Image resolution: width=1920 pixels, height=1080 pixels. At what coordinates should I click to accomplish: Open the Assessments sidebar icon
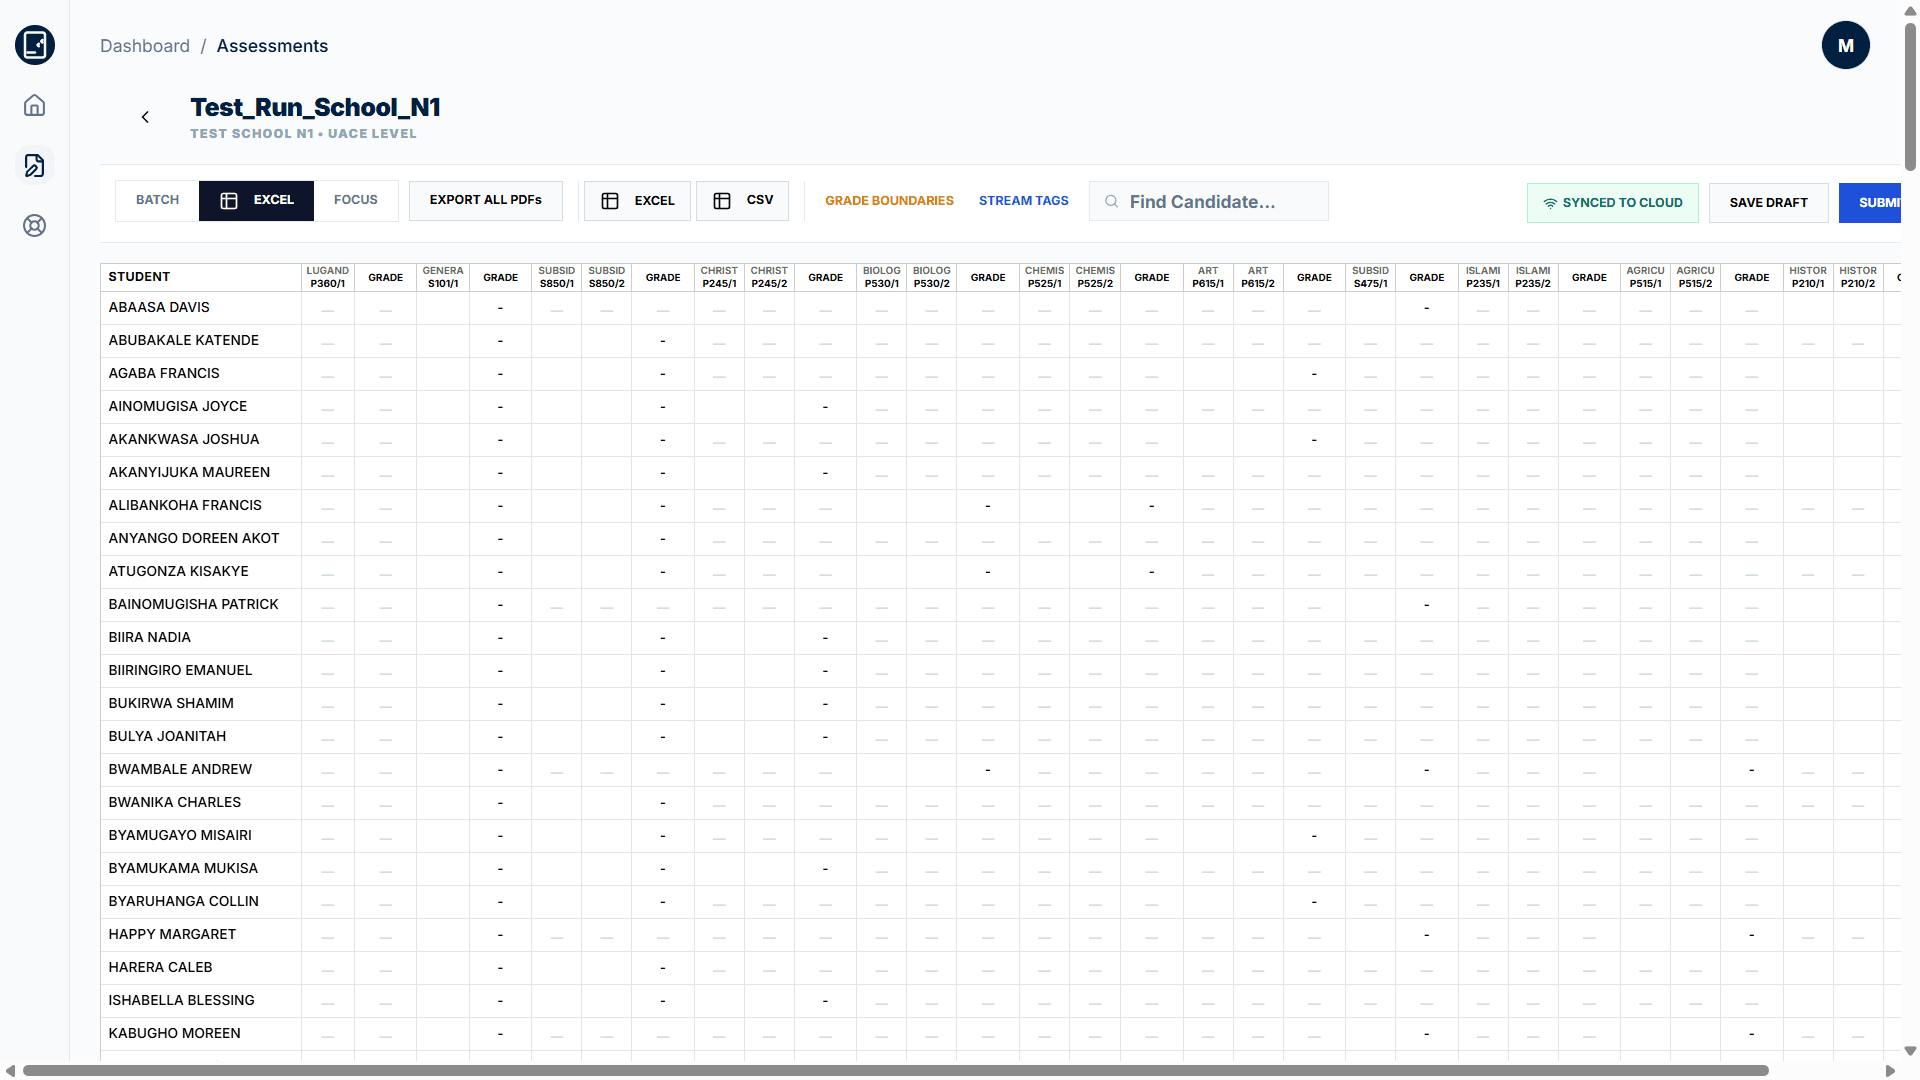[x=35, y=166]
